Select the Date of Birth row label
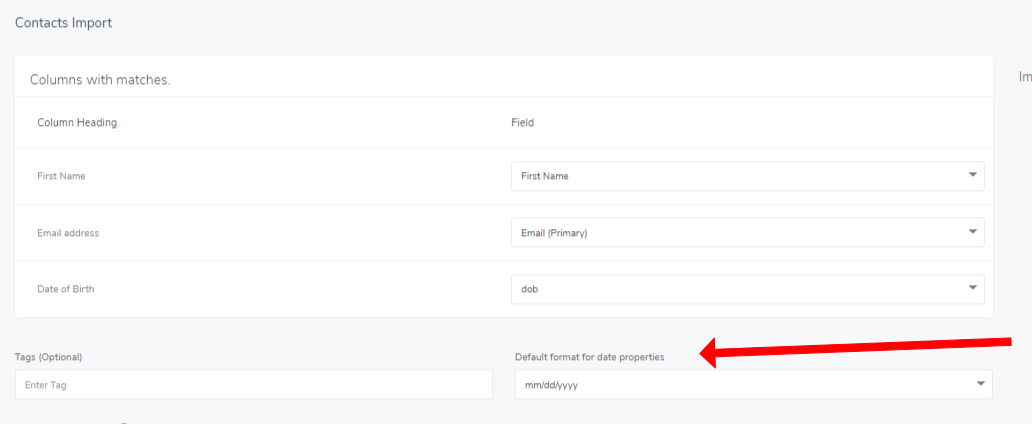This screenshot has width=1032, height=424. coord(66,289)
